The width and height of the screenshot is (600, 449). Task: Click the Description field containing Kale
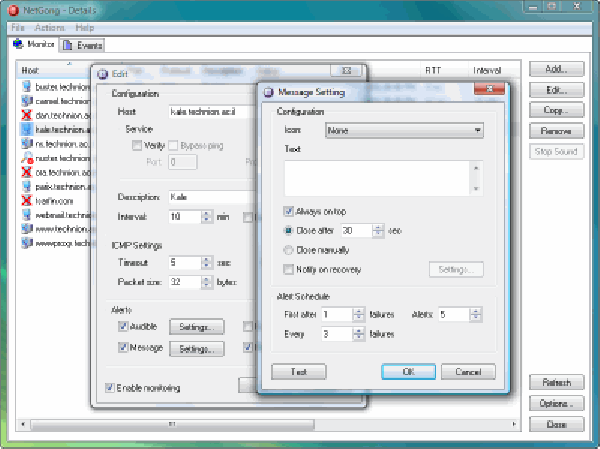[213, 197]
